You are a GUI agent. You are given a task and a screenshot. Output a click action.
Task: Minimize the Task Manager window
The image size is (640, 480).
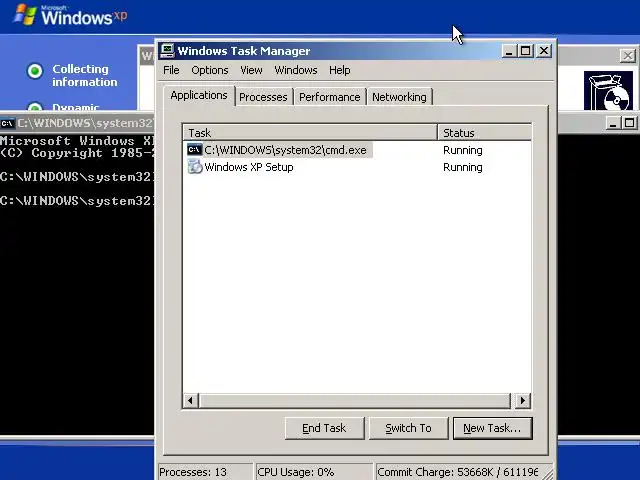click(x=509, y=51)
